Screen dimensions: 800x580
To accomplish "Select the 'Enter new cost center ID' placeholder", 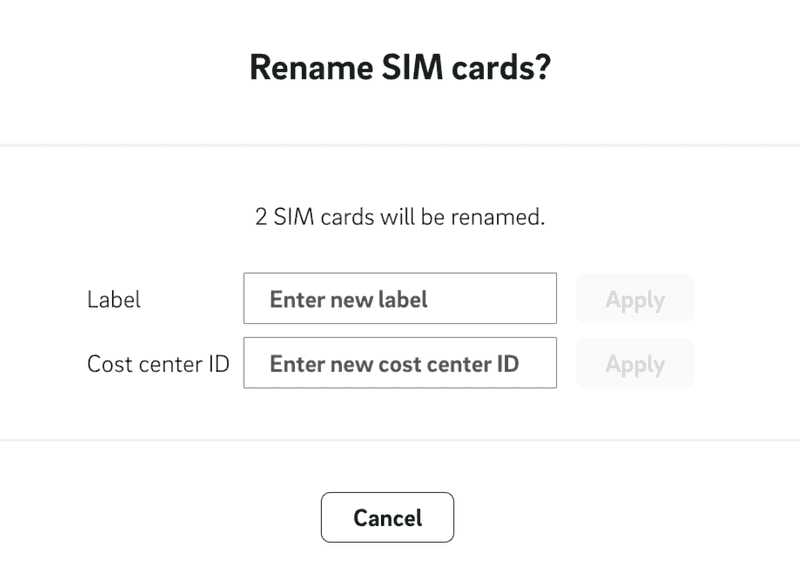I will pyautogui.click(x=394, y=364).
